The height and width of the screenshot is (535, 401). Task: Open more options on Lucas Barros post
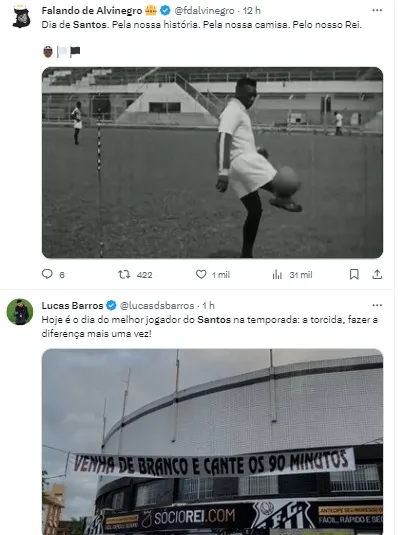(377, 305)
